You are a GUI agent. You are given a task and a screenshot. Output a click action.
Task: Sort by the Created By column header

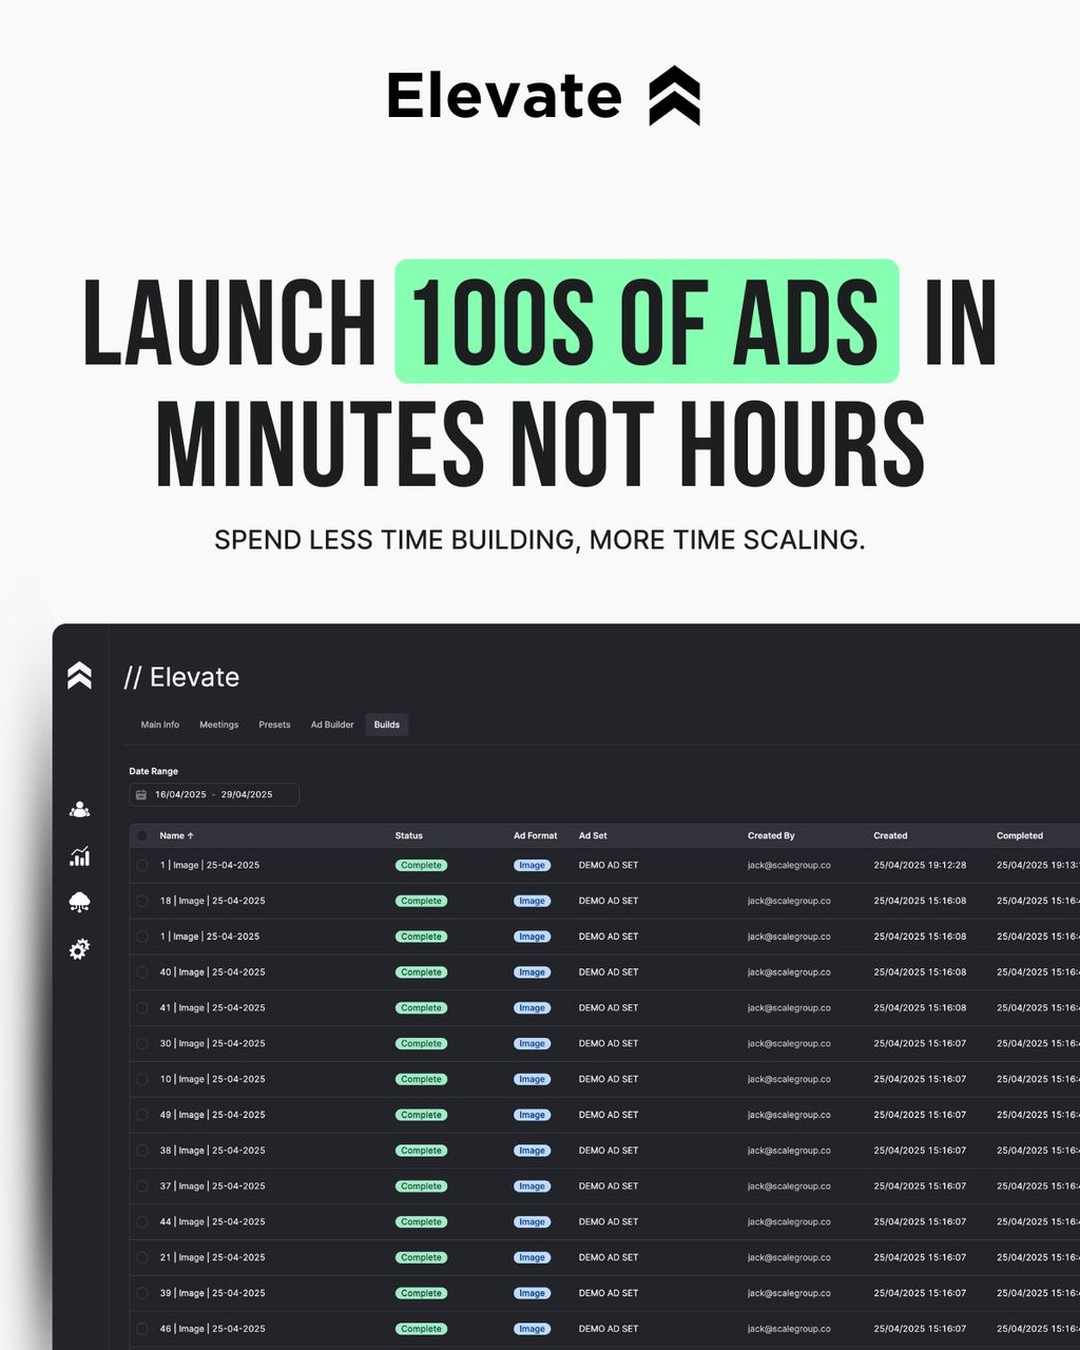coord(771,836)
